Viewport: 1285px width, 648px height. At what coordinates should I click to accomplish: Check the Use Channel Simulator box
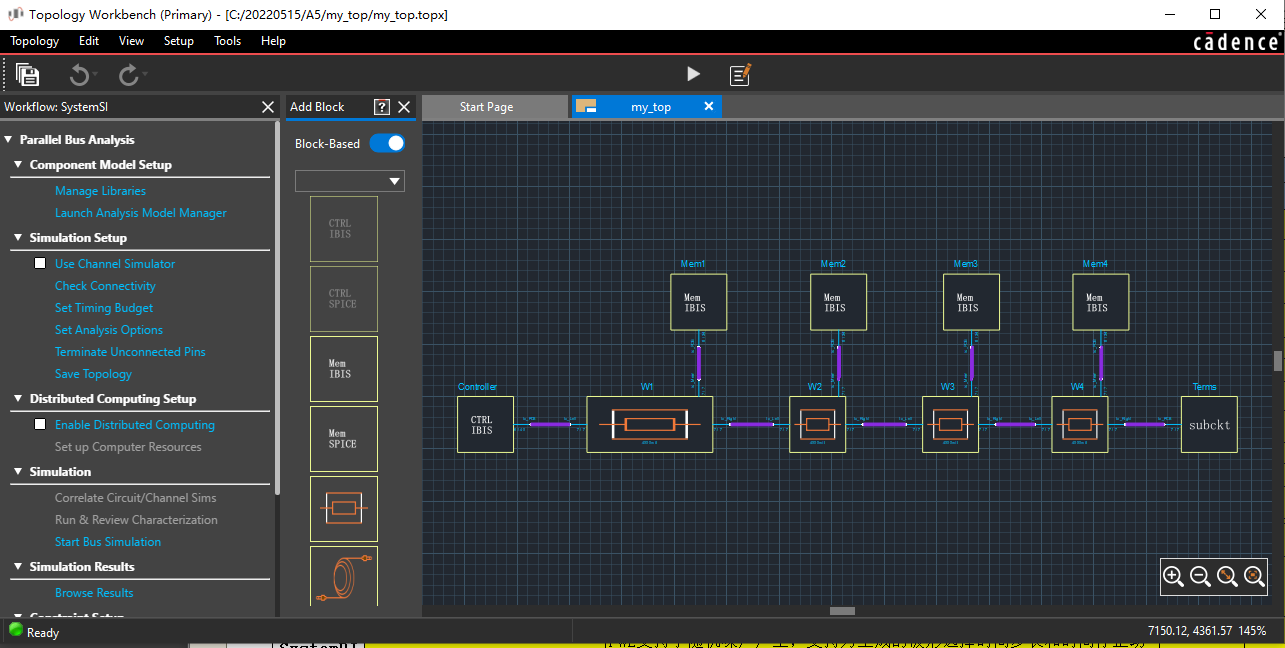coord(41,264)
